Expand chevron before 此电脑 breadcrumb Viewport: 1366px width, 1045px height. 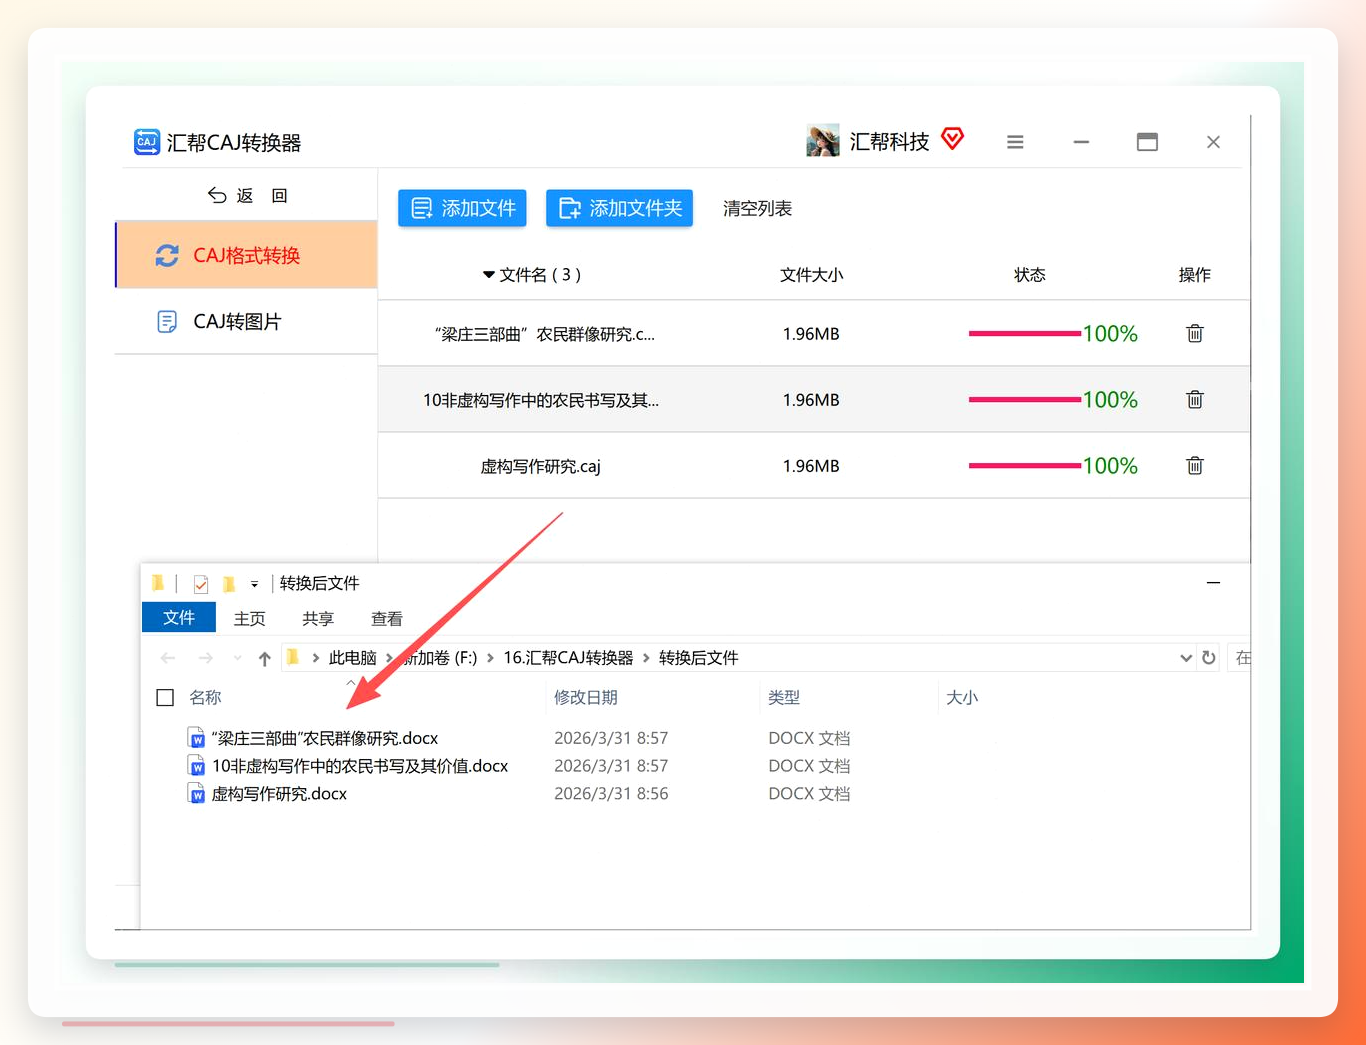pyautogui.click(x=316, y=657)
